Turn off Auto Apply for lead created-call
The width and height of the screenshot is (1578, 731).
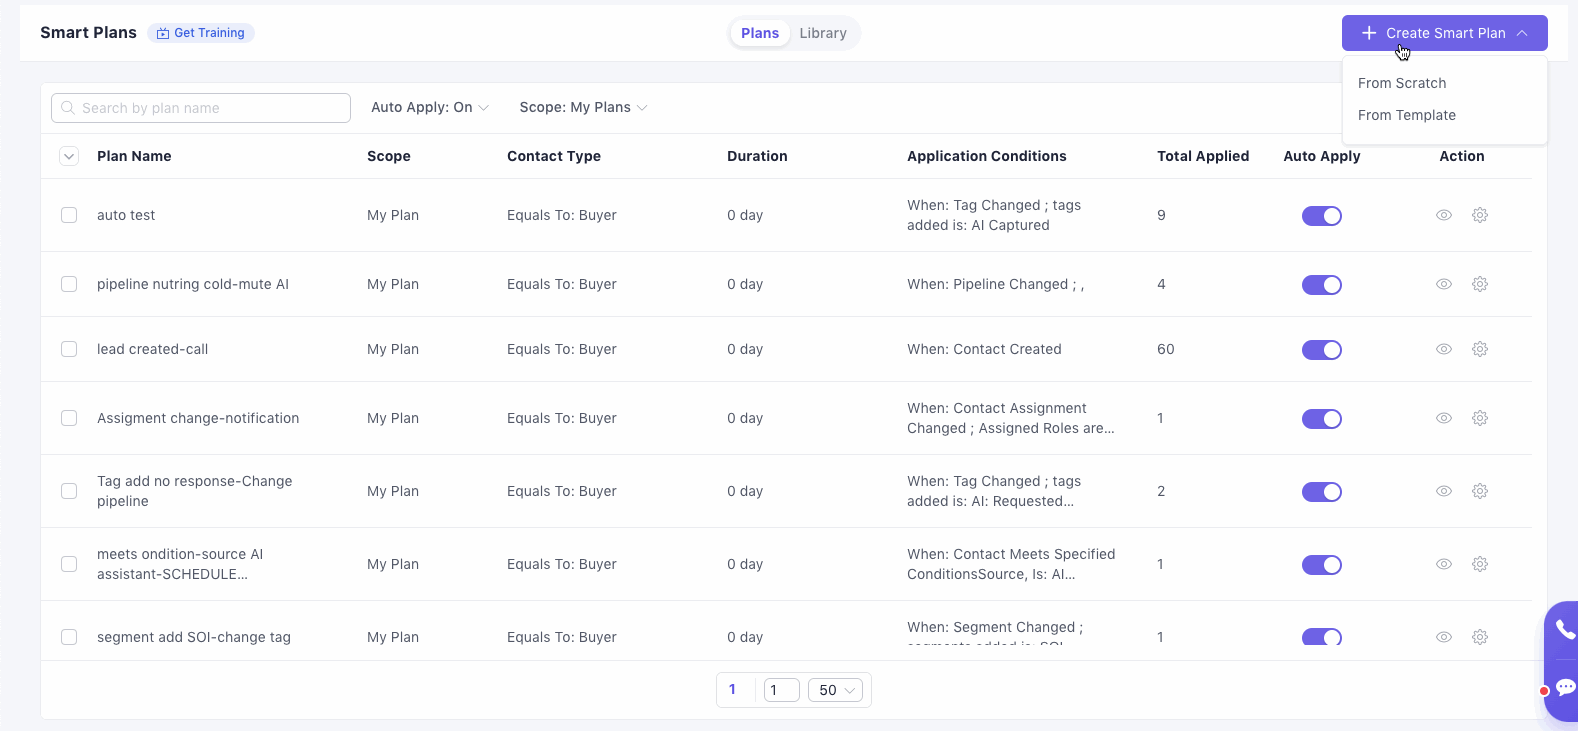1321,350
